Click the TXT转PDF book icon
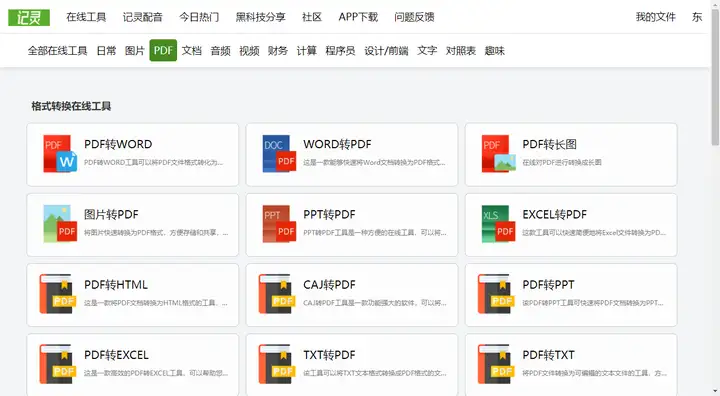Viewport: 720px width, 396px height. point(277,364)
